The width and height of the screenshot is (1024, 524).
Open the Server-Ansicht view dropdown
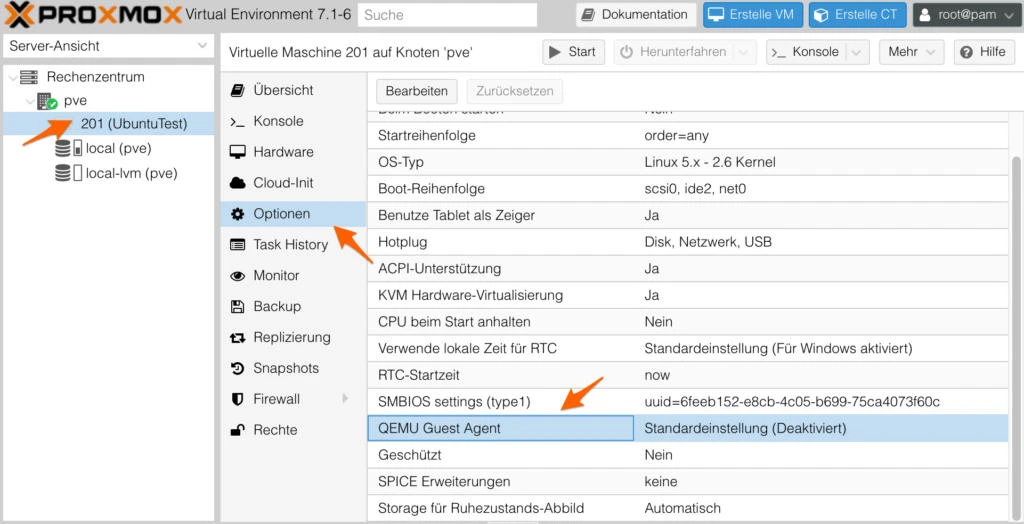(x=108, y=46)
